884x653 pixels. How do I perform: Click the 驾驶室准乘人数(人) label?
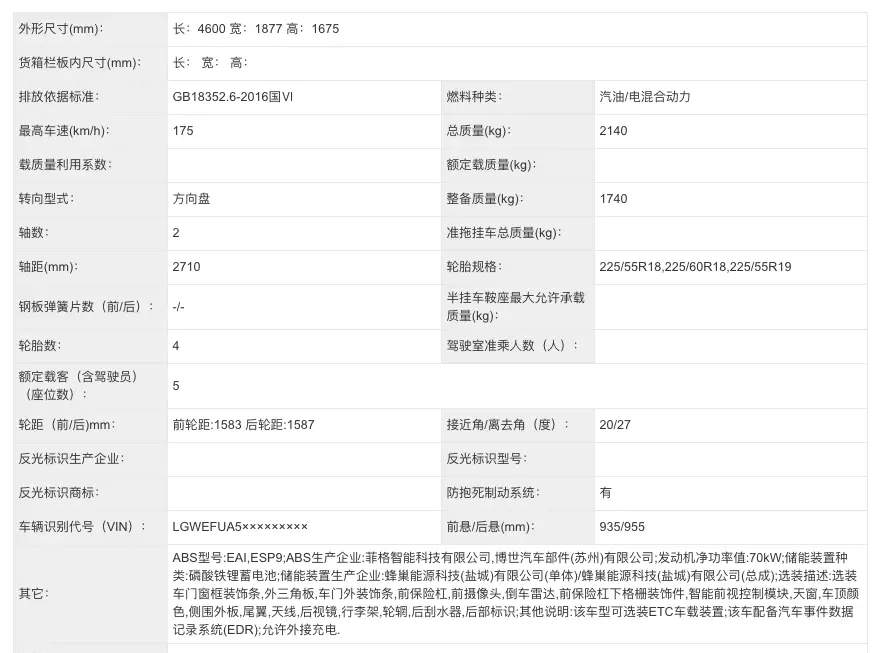pos(512,346)
